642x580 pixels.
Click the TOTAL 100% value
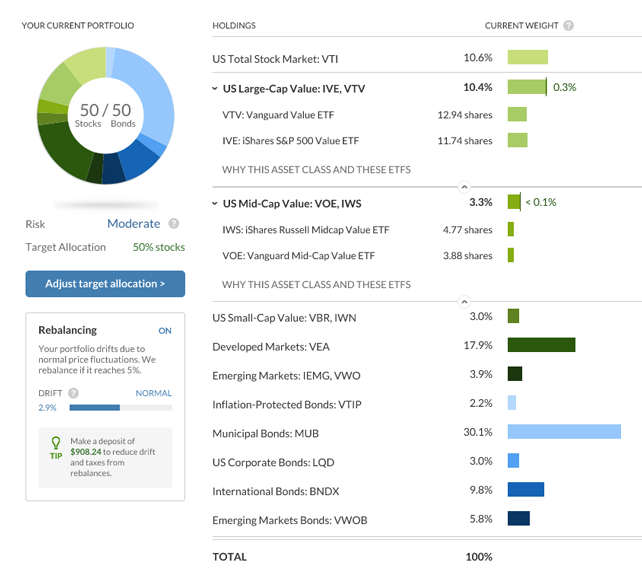(x=479, y=557)
